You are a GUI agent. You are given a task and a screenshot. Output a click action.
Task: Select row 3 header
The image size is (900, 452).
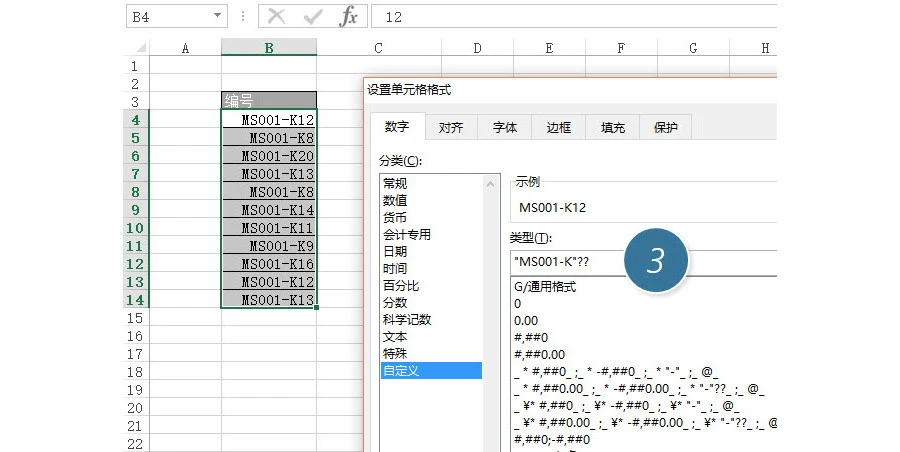point(136,102)
